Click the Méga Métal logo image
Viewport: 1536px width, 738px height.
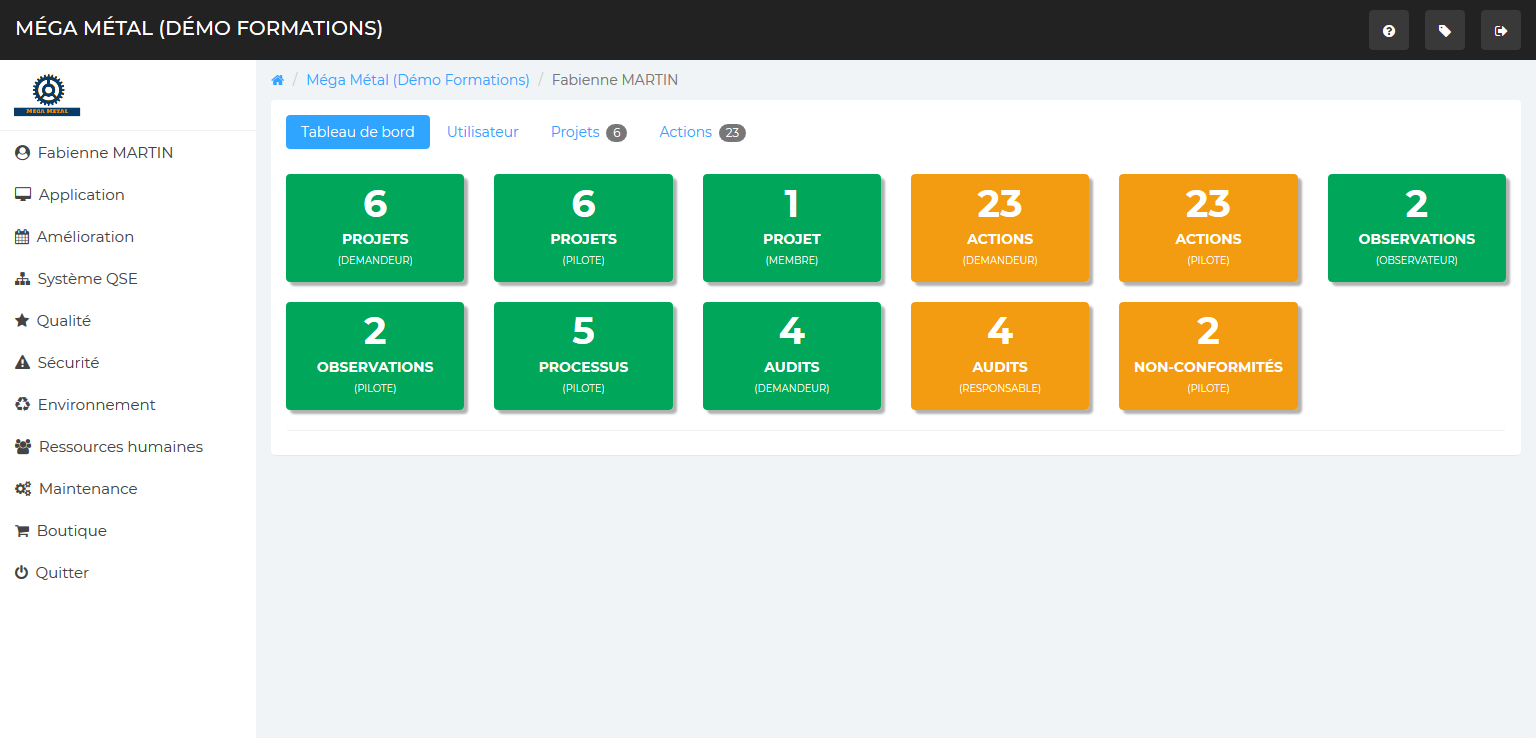pos(47,95)
